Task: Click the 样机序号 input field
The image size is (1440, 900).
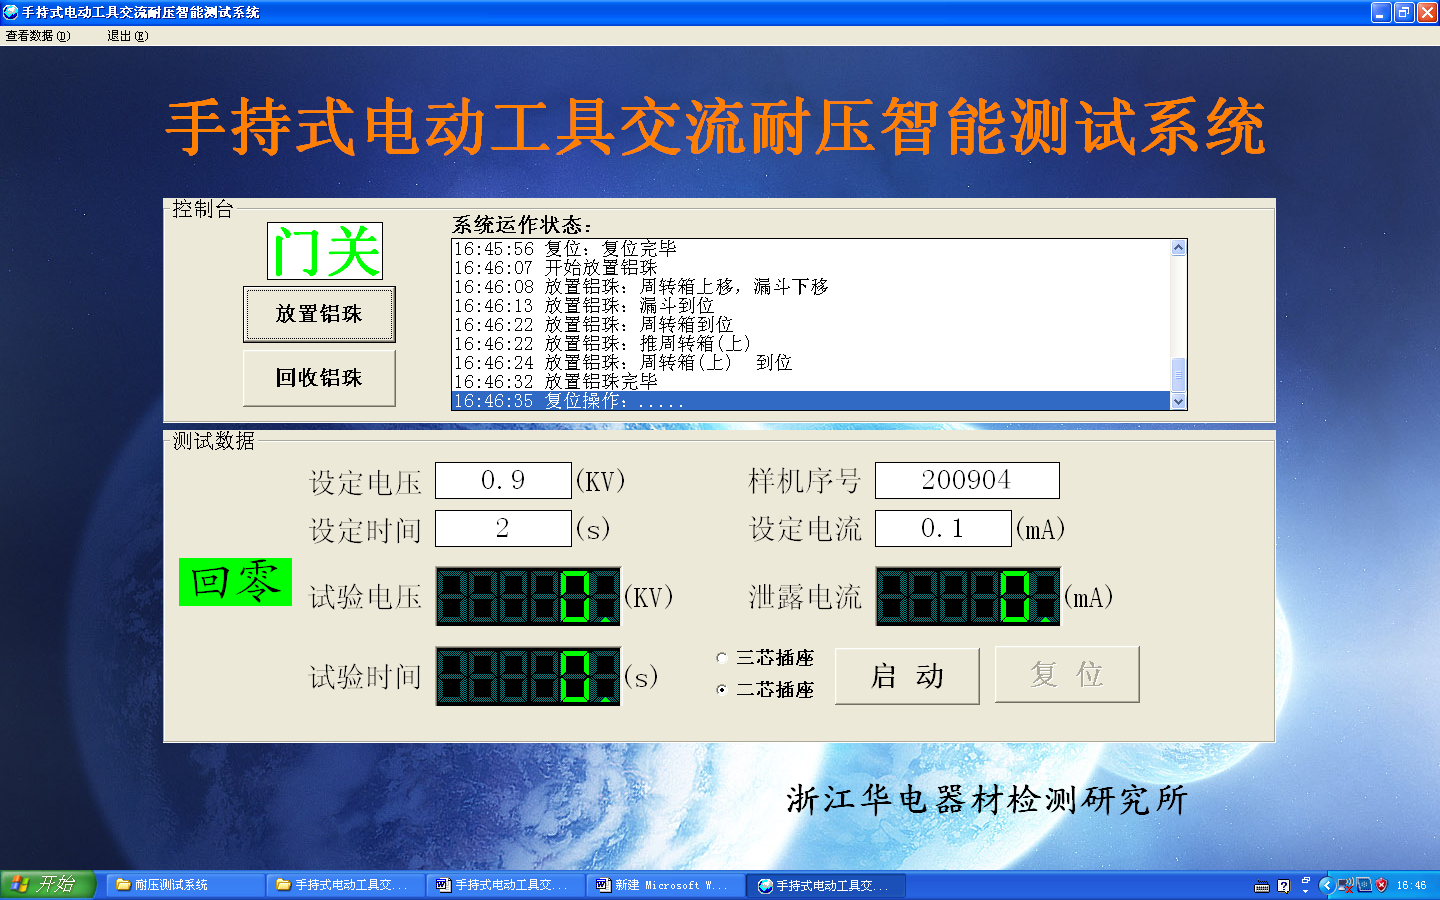Action: click(x=967, y=480)
